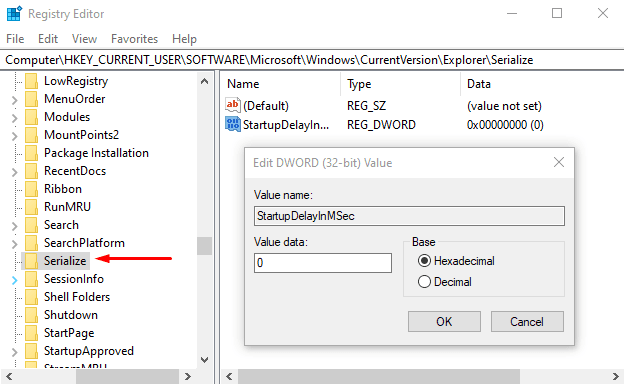
Task: Click the MountPoints2 folder icon
Action: [31, 135]
